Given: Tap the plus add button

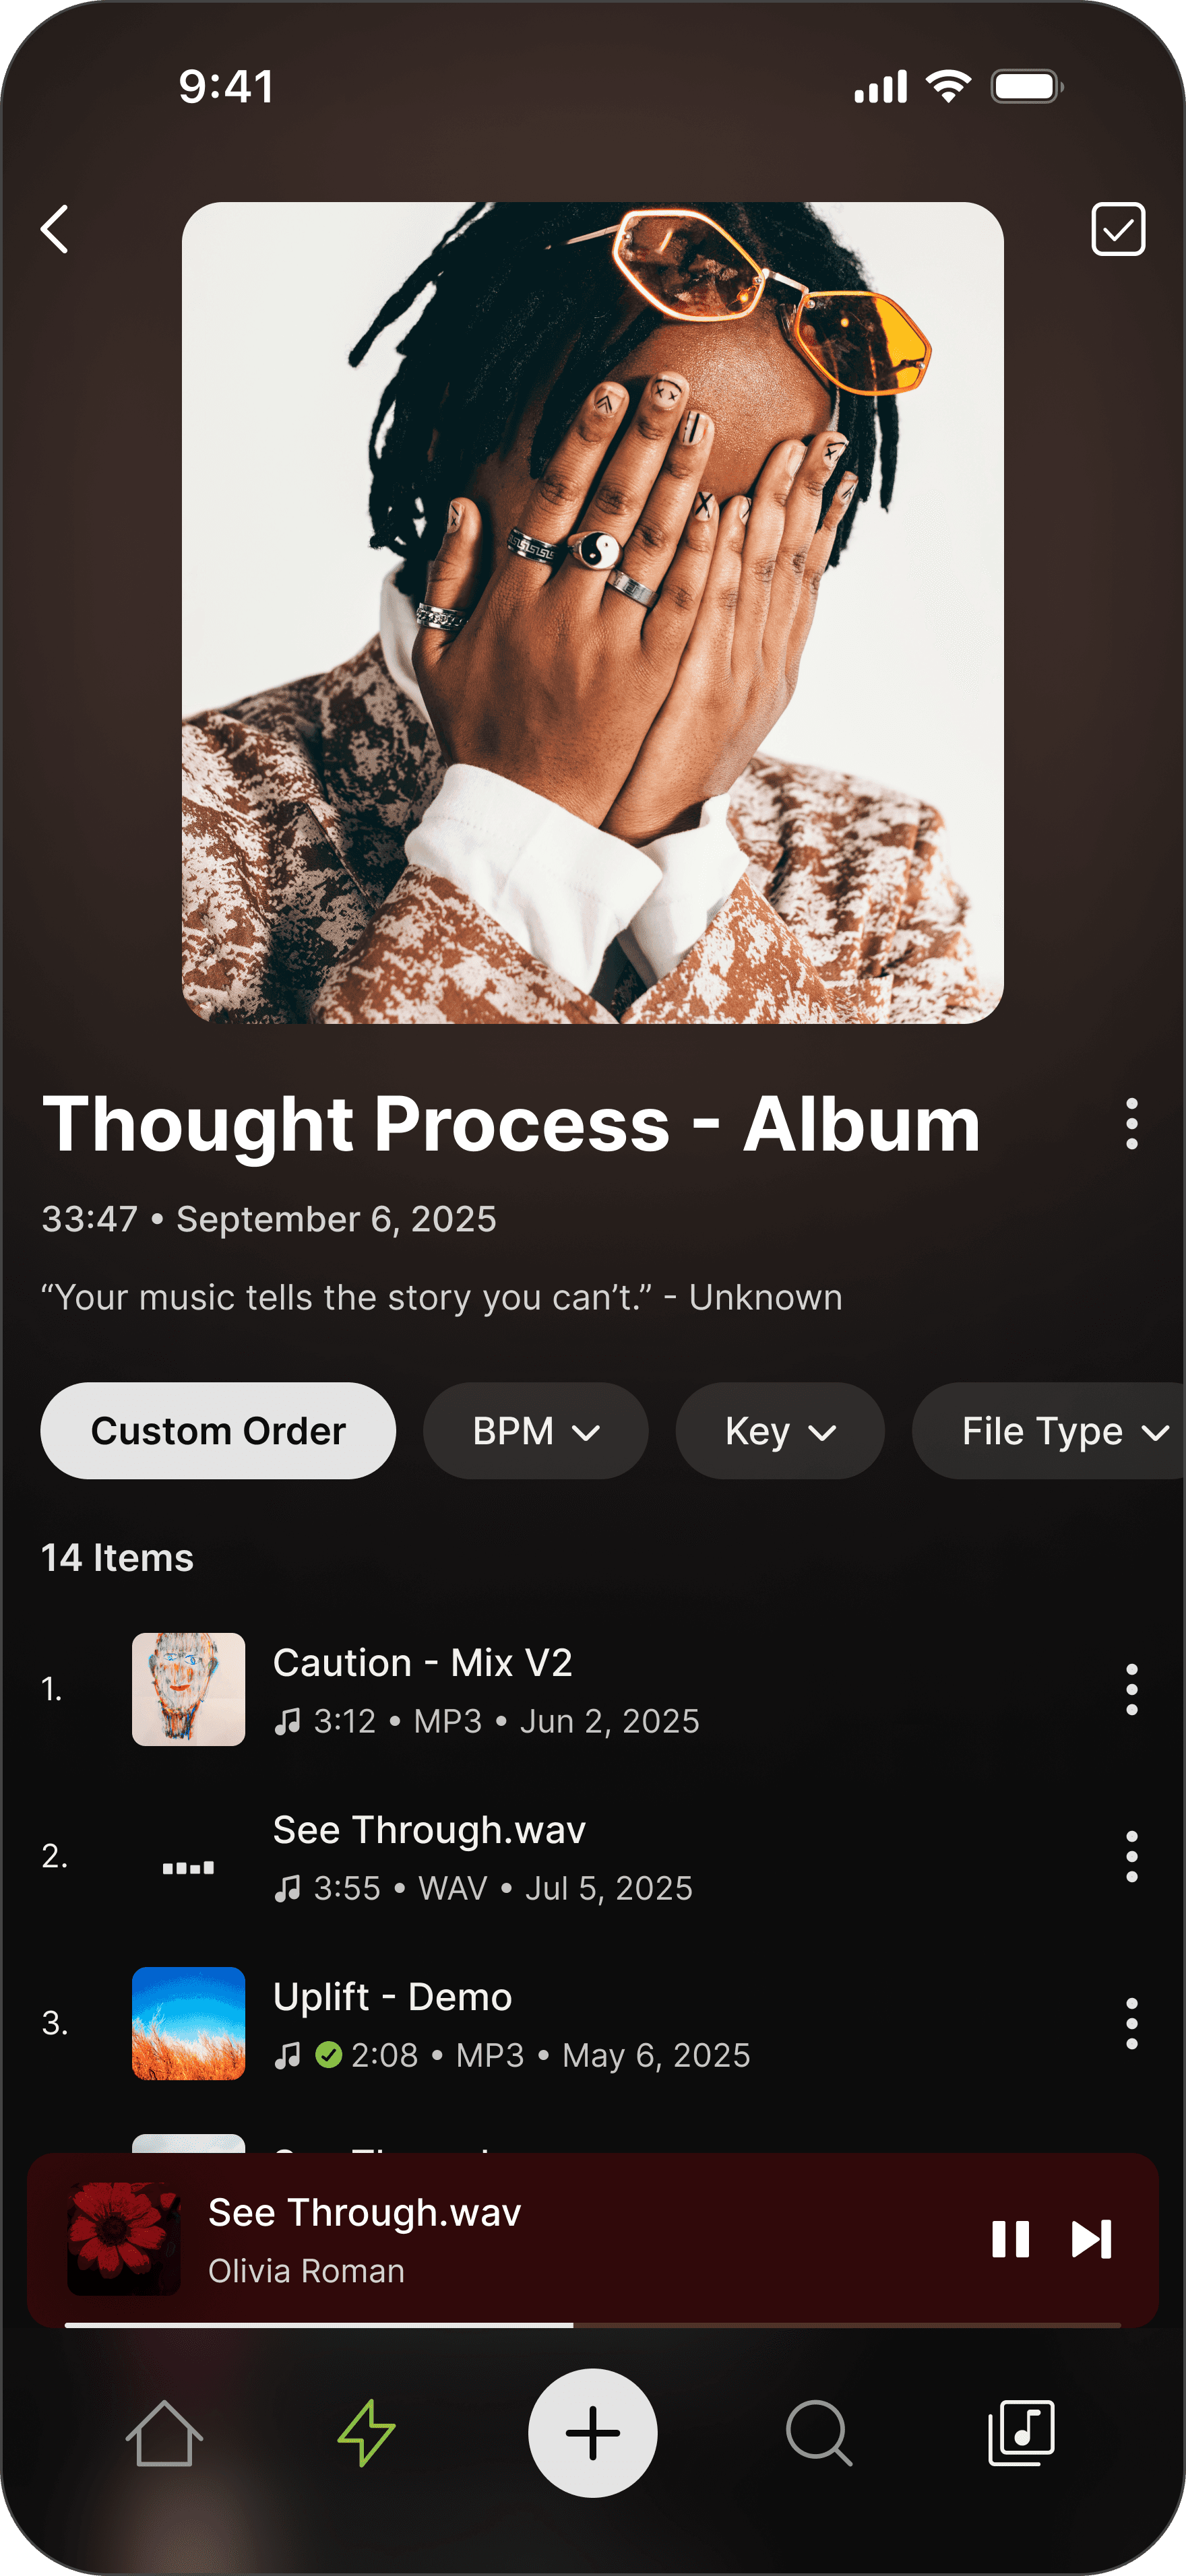Looking at the screenshot, I should pyautogui.click(x=593, y=2433).
